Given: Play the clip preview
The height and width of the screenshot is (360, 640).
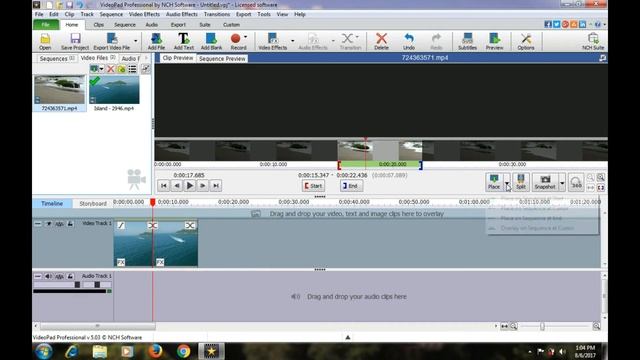Looking at the screenshot, I should click(190, 186).
